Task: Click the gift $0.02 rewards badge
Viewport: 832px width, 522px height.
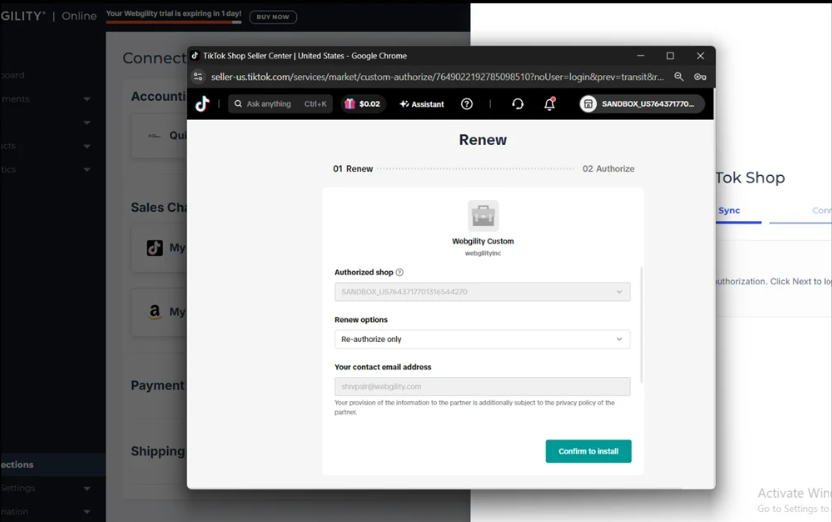Action: (362, 104)
